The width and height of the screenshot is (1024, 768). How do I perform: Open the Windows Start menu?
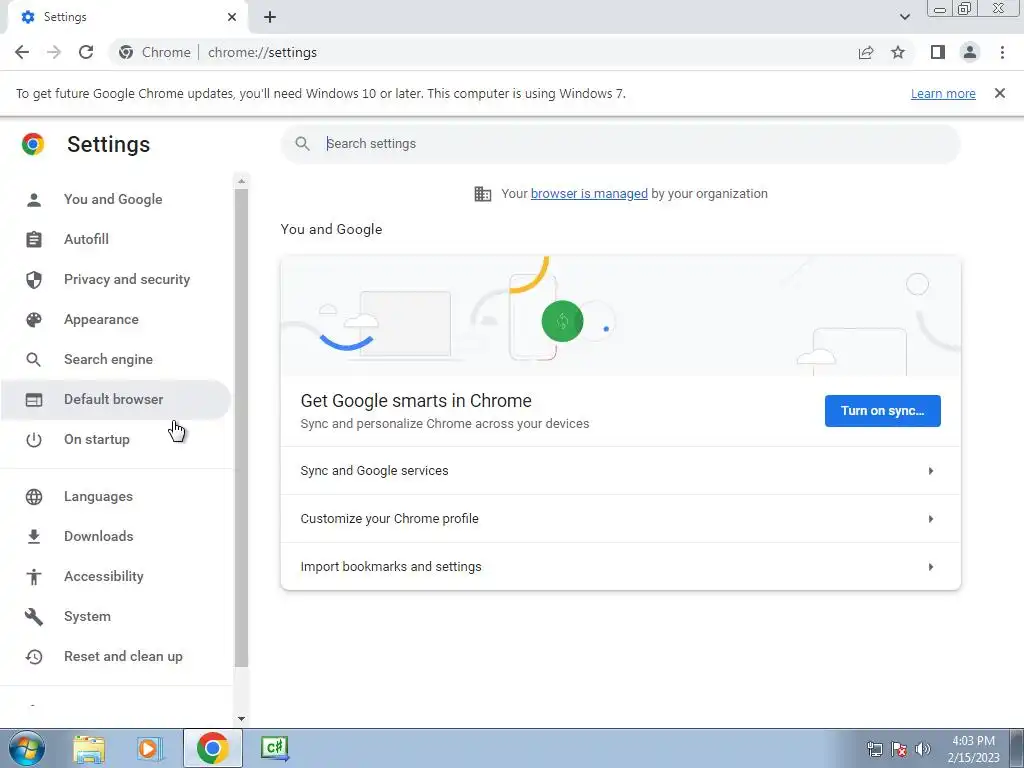pos(27,748)
